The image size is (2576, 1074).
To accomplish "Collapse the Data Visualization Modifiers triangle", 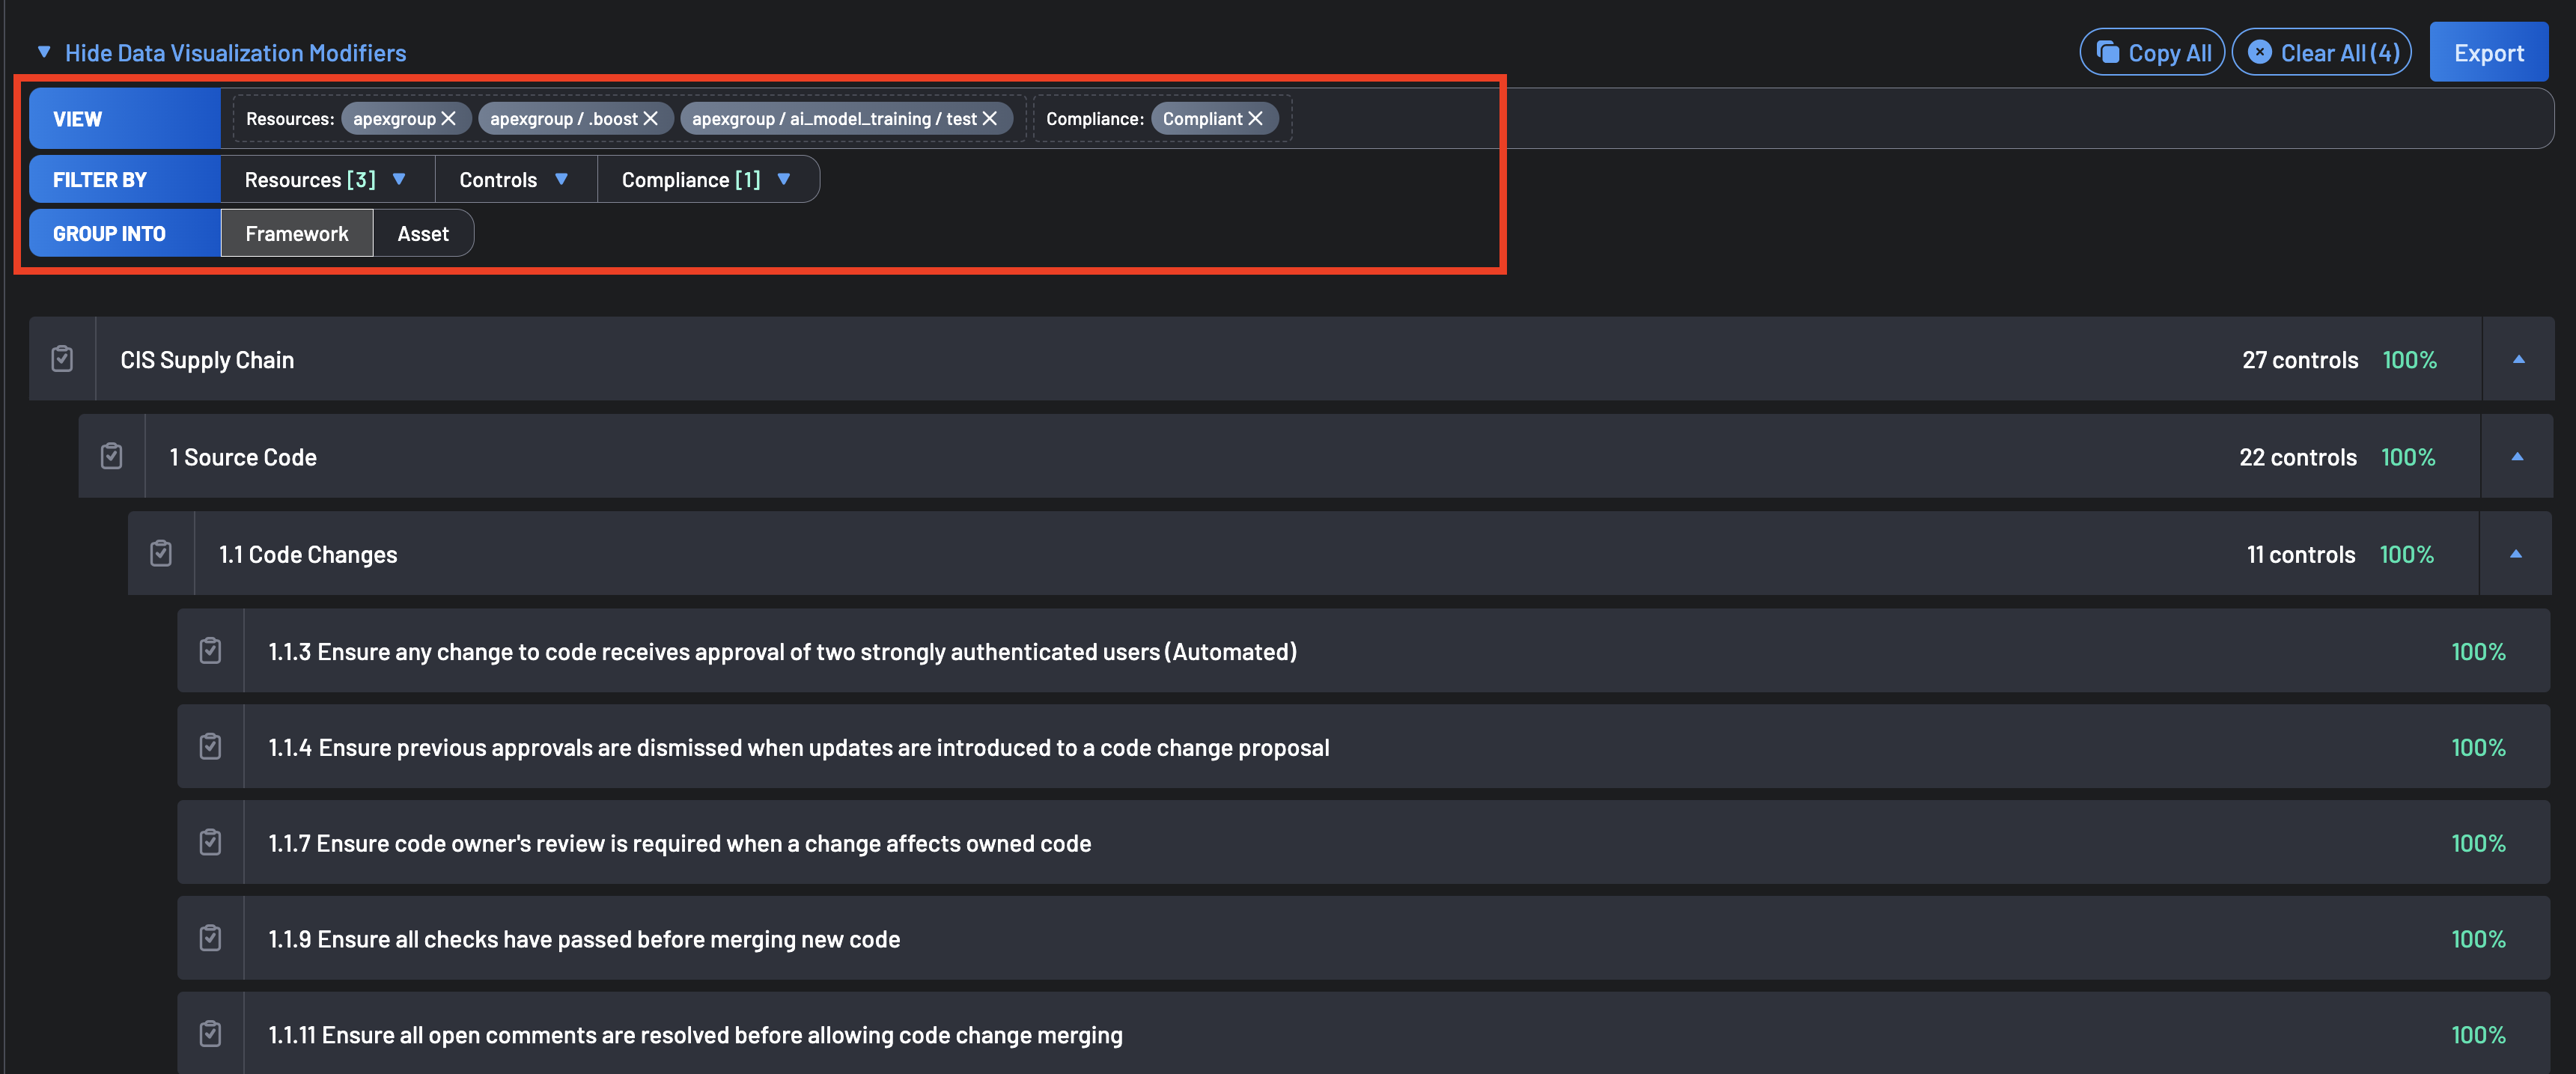I will [44, 52].
